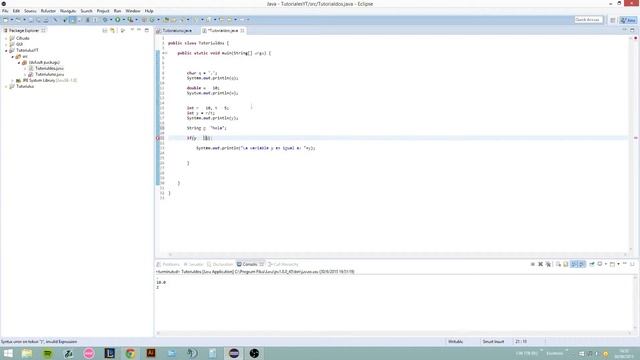Click the green Run button in toolbar
640x360 pixels.
pos(118,20)
